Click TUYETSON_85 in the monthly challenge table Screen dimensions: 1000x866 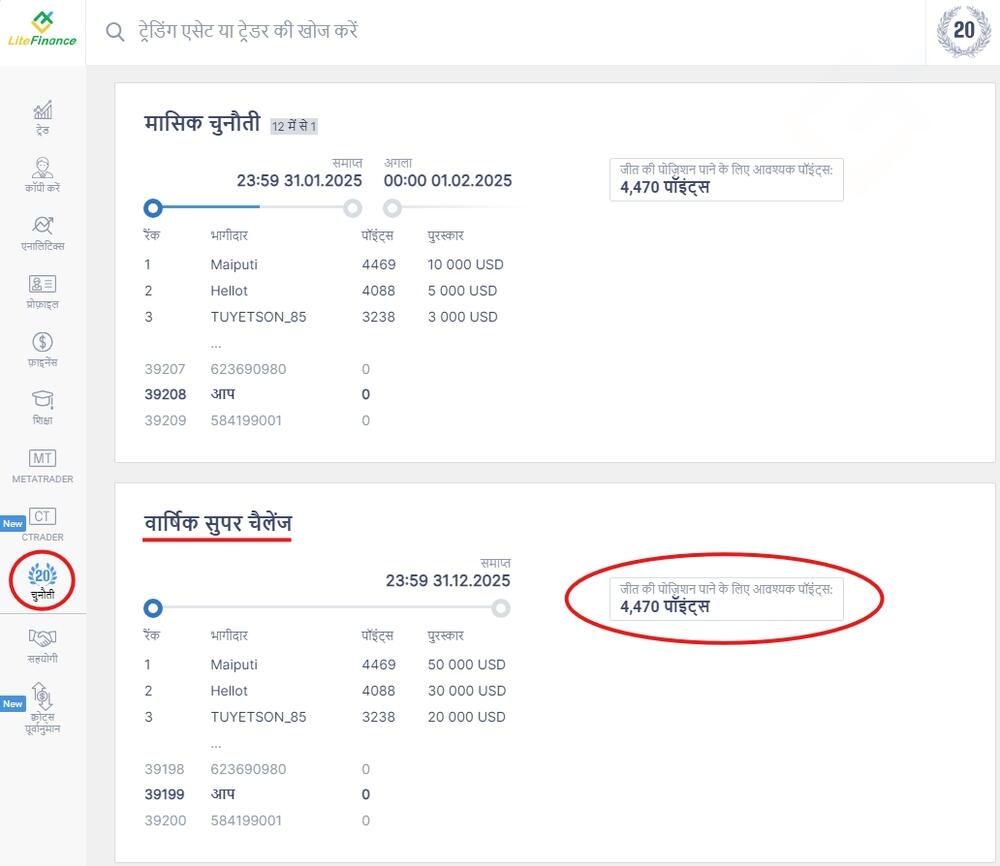point(258,317)
